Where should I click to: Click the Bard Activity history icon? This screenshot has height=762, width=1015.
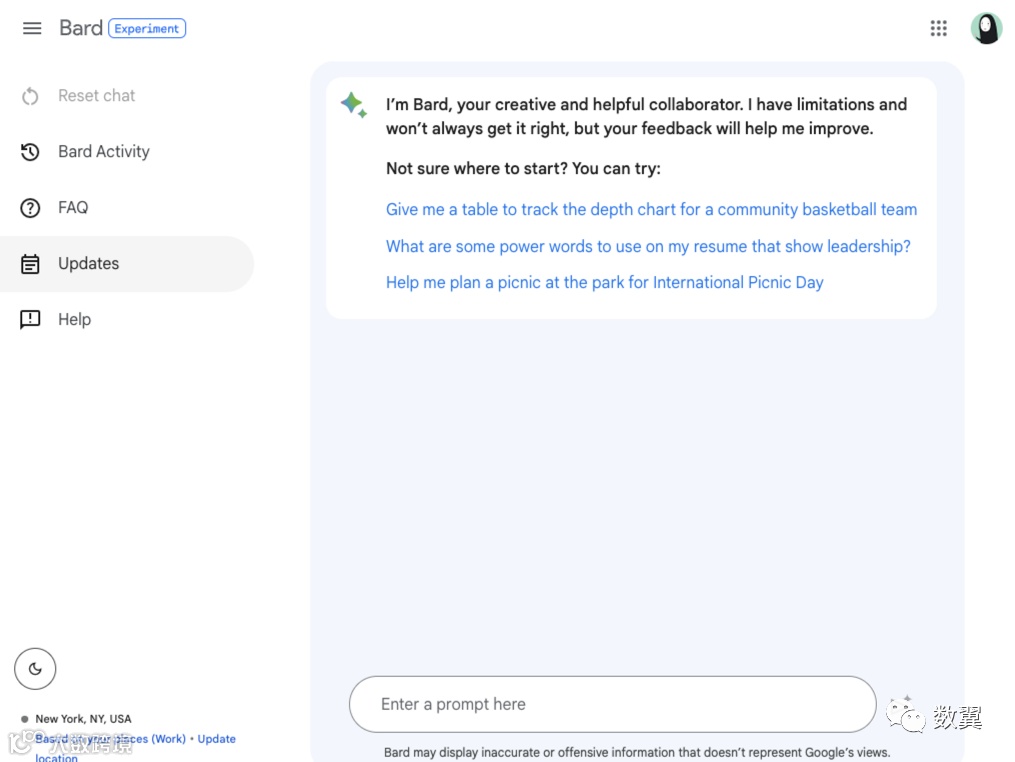coord(30,152)
